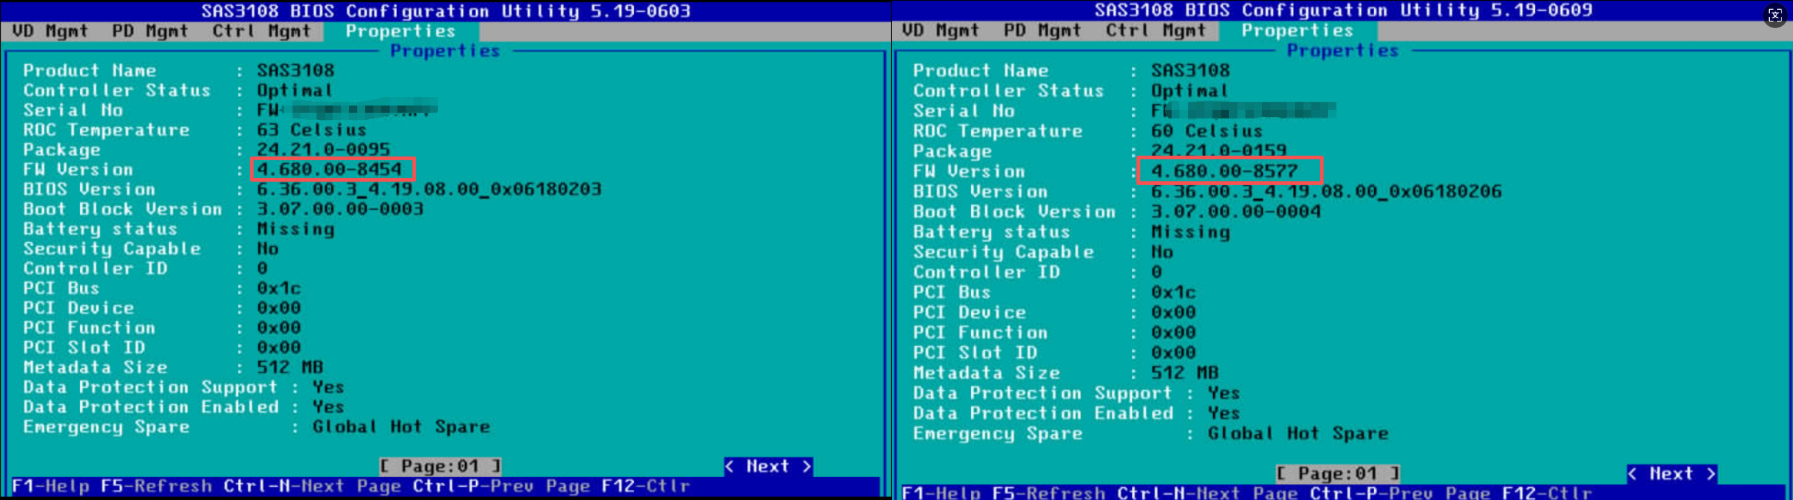Click Page:01 indicator in right panel
Viewport: 1793px width, 500px height.
pyautogui.click(x=1337, y=474)
